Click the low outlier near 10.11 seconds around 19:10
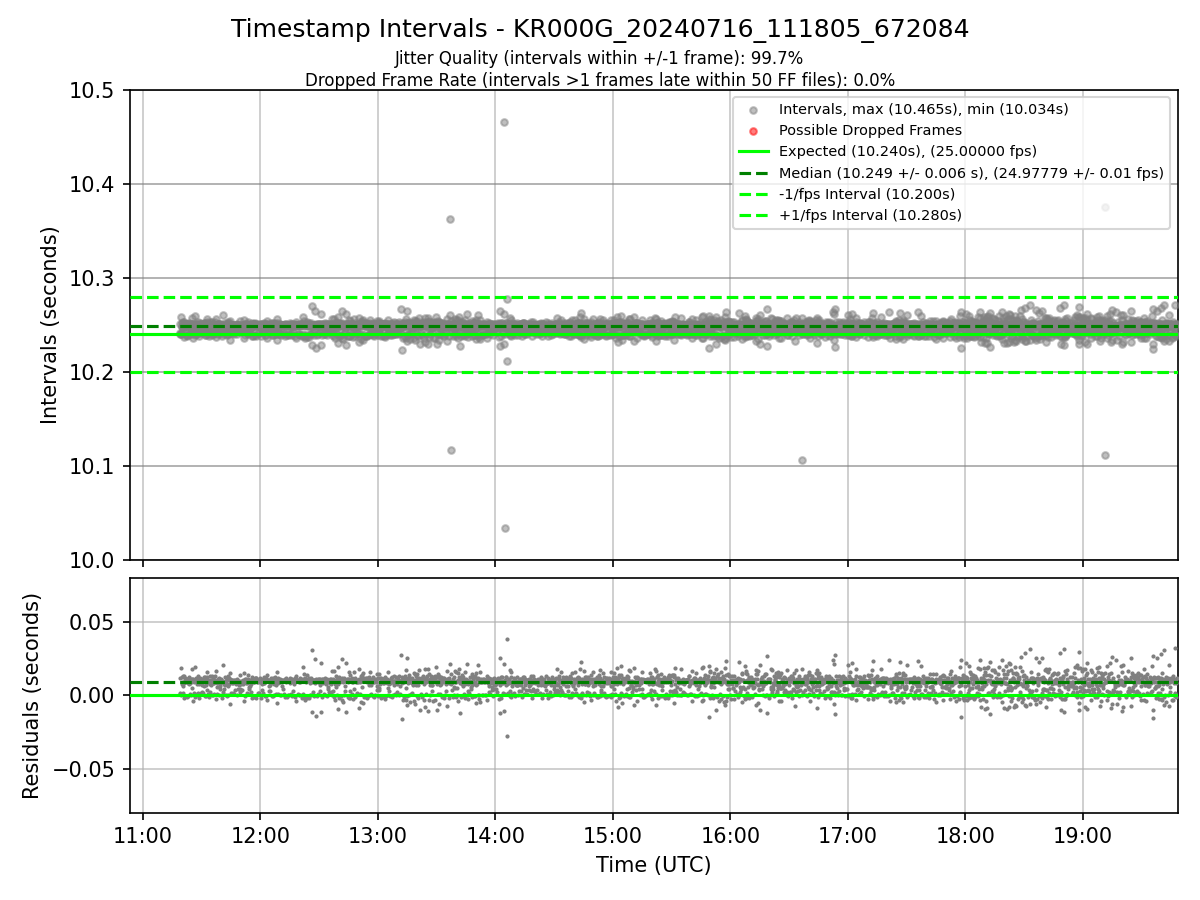This screenshot has width=1200, height=900. 1105,455
